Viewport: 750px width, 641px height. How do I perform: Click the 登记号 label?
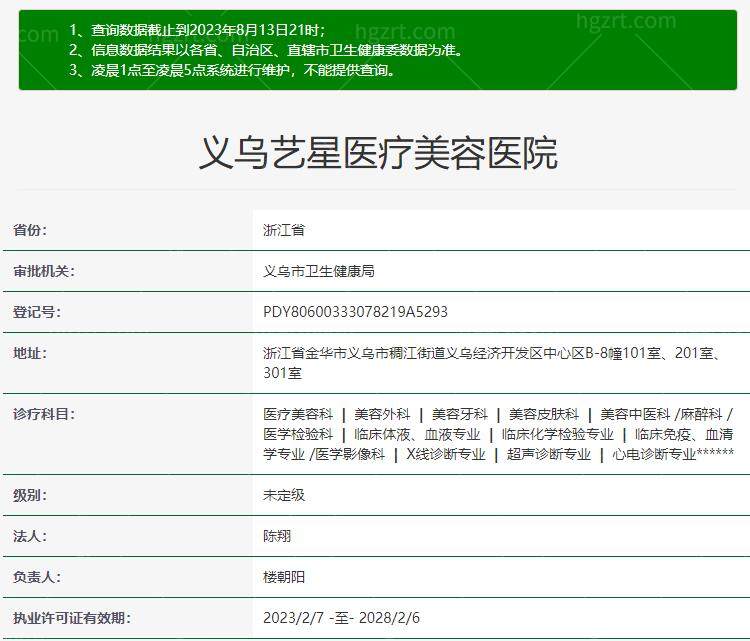coord(37,312)
